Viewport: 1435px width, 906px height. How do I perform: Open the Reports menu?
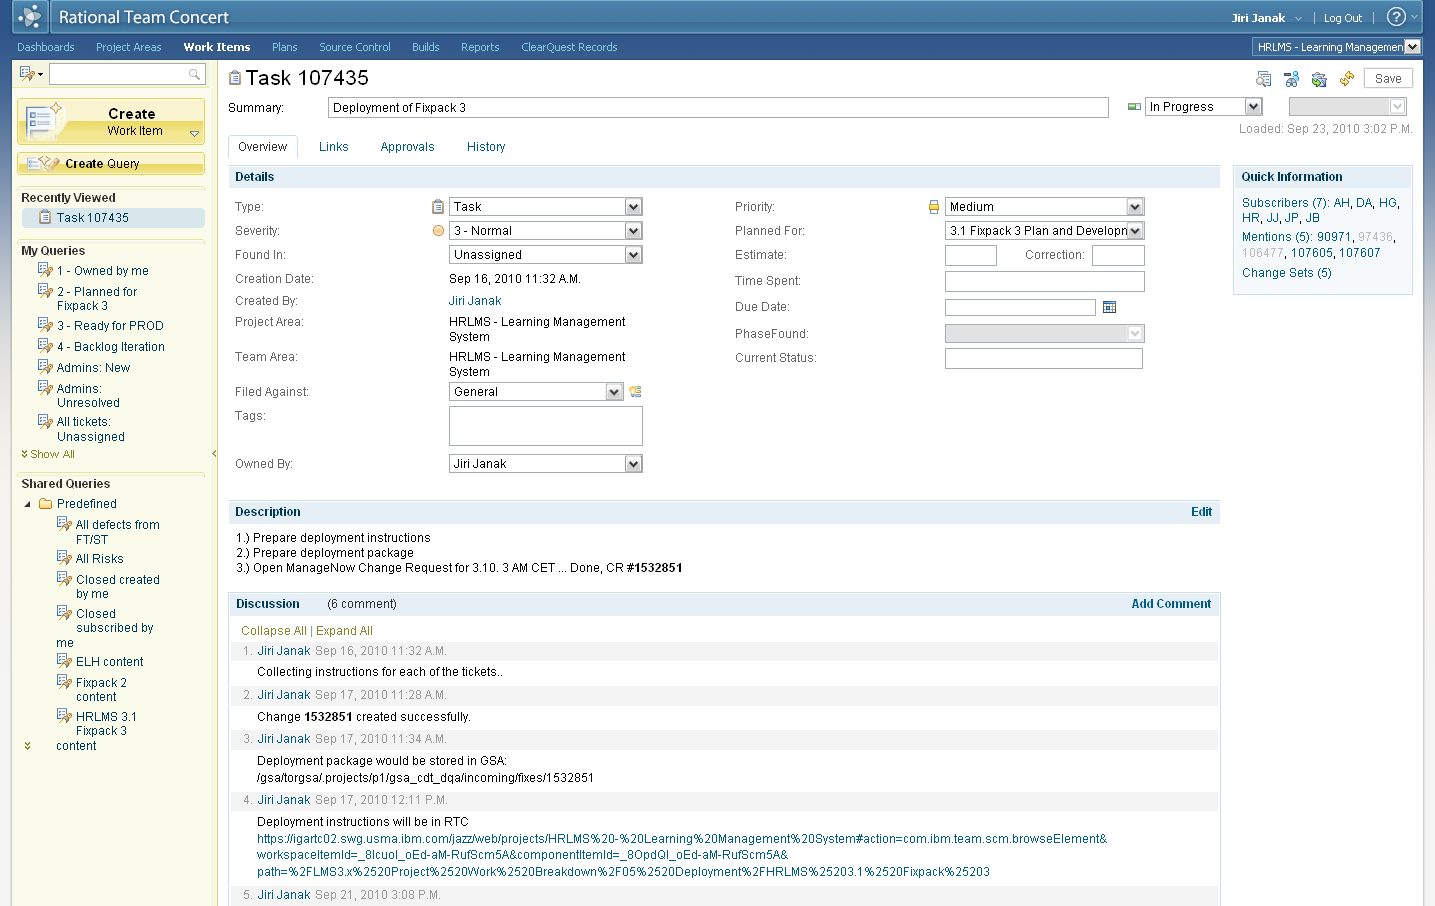(x=480, y=47)
